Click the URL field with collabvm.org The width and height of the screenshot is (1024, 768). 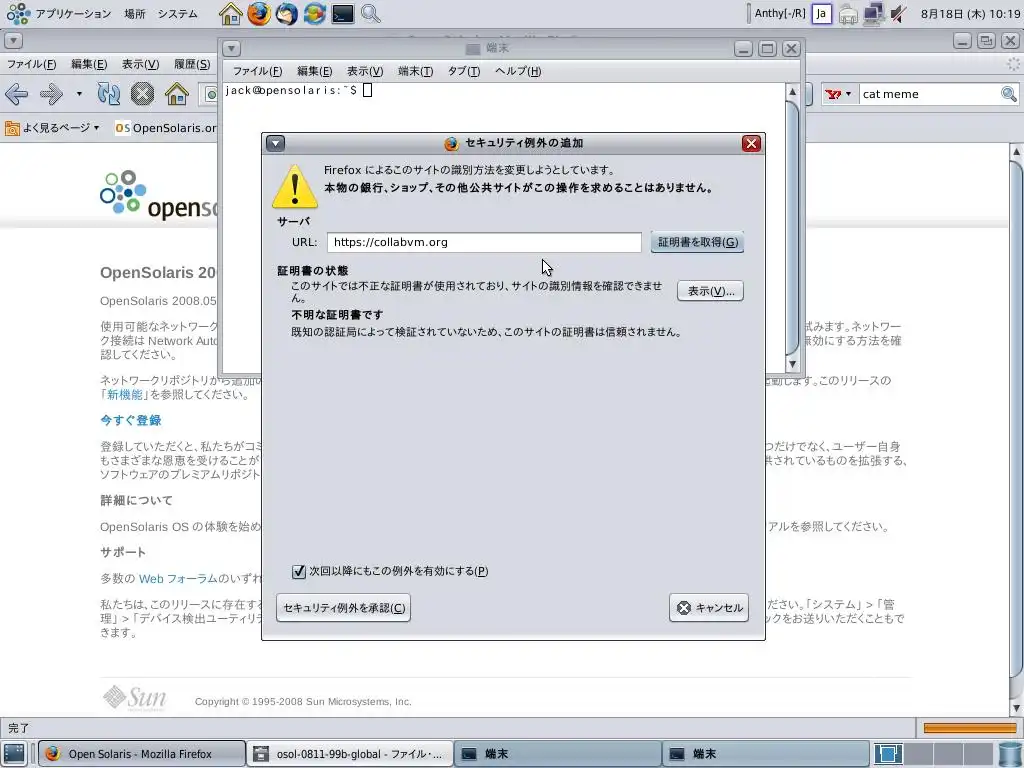(484, 242)
